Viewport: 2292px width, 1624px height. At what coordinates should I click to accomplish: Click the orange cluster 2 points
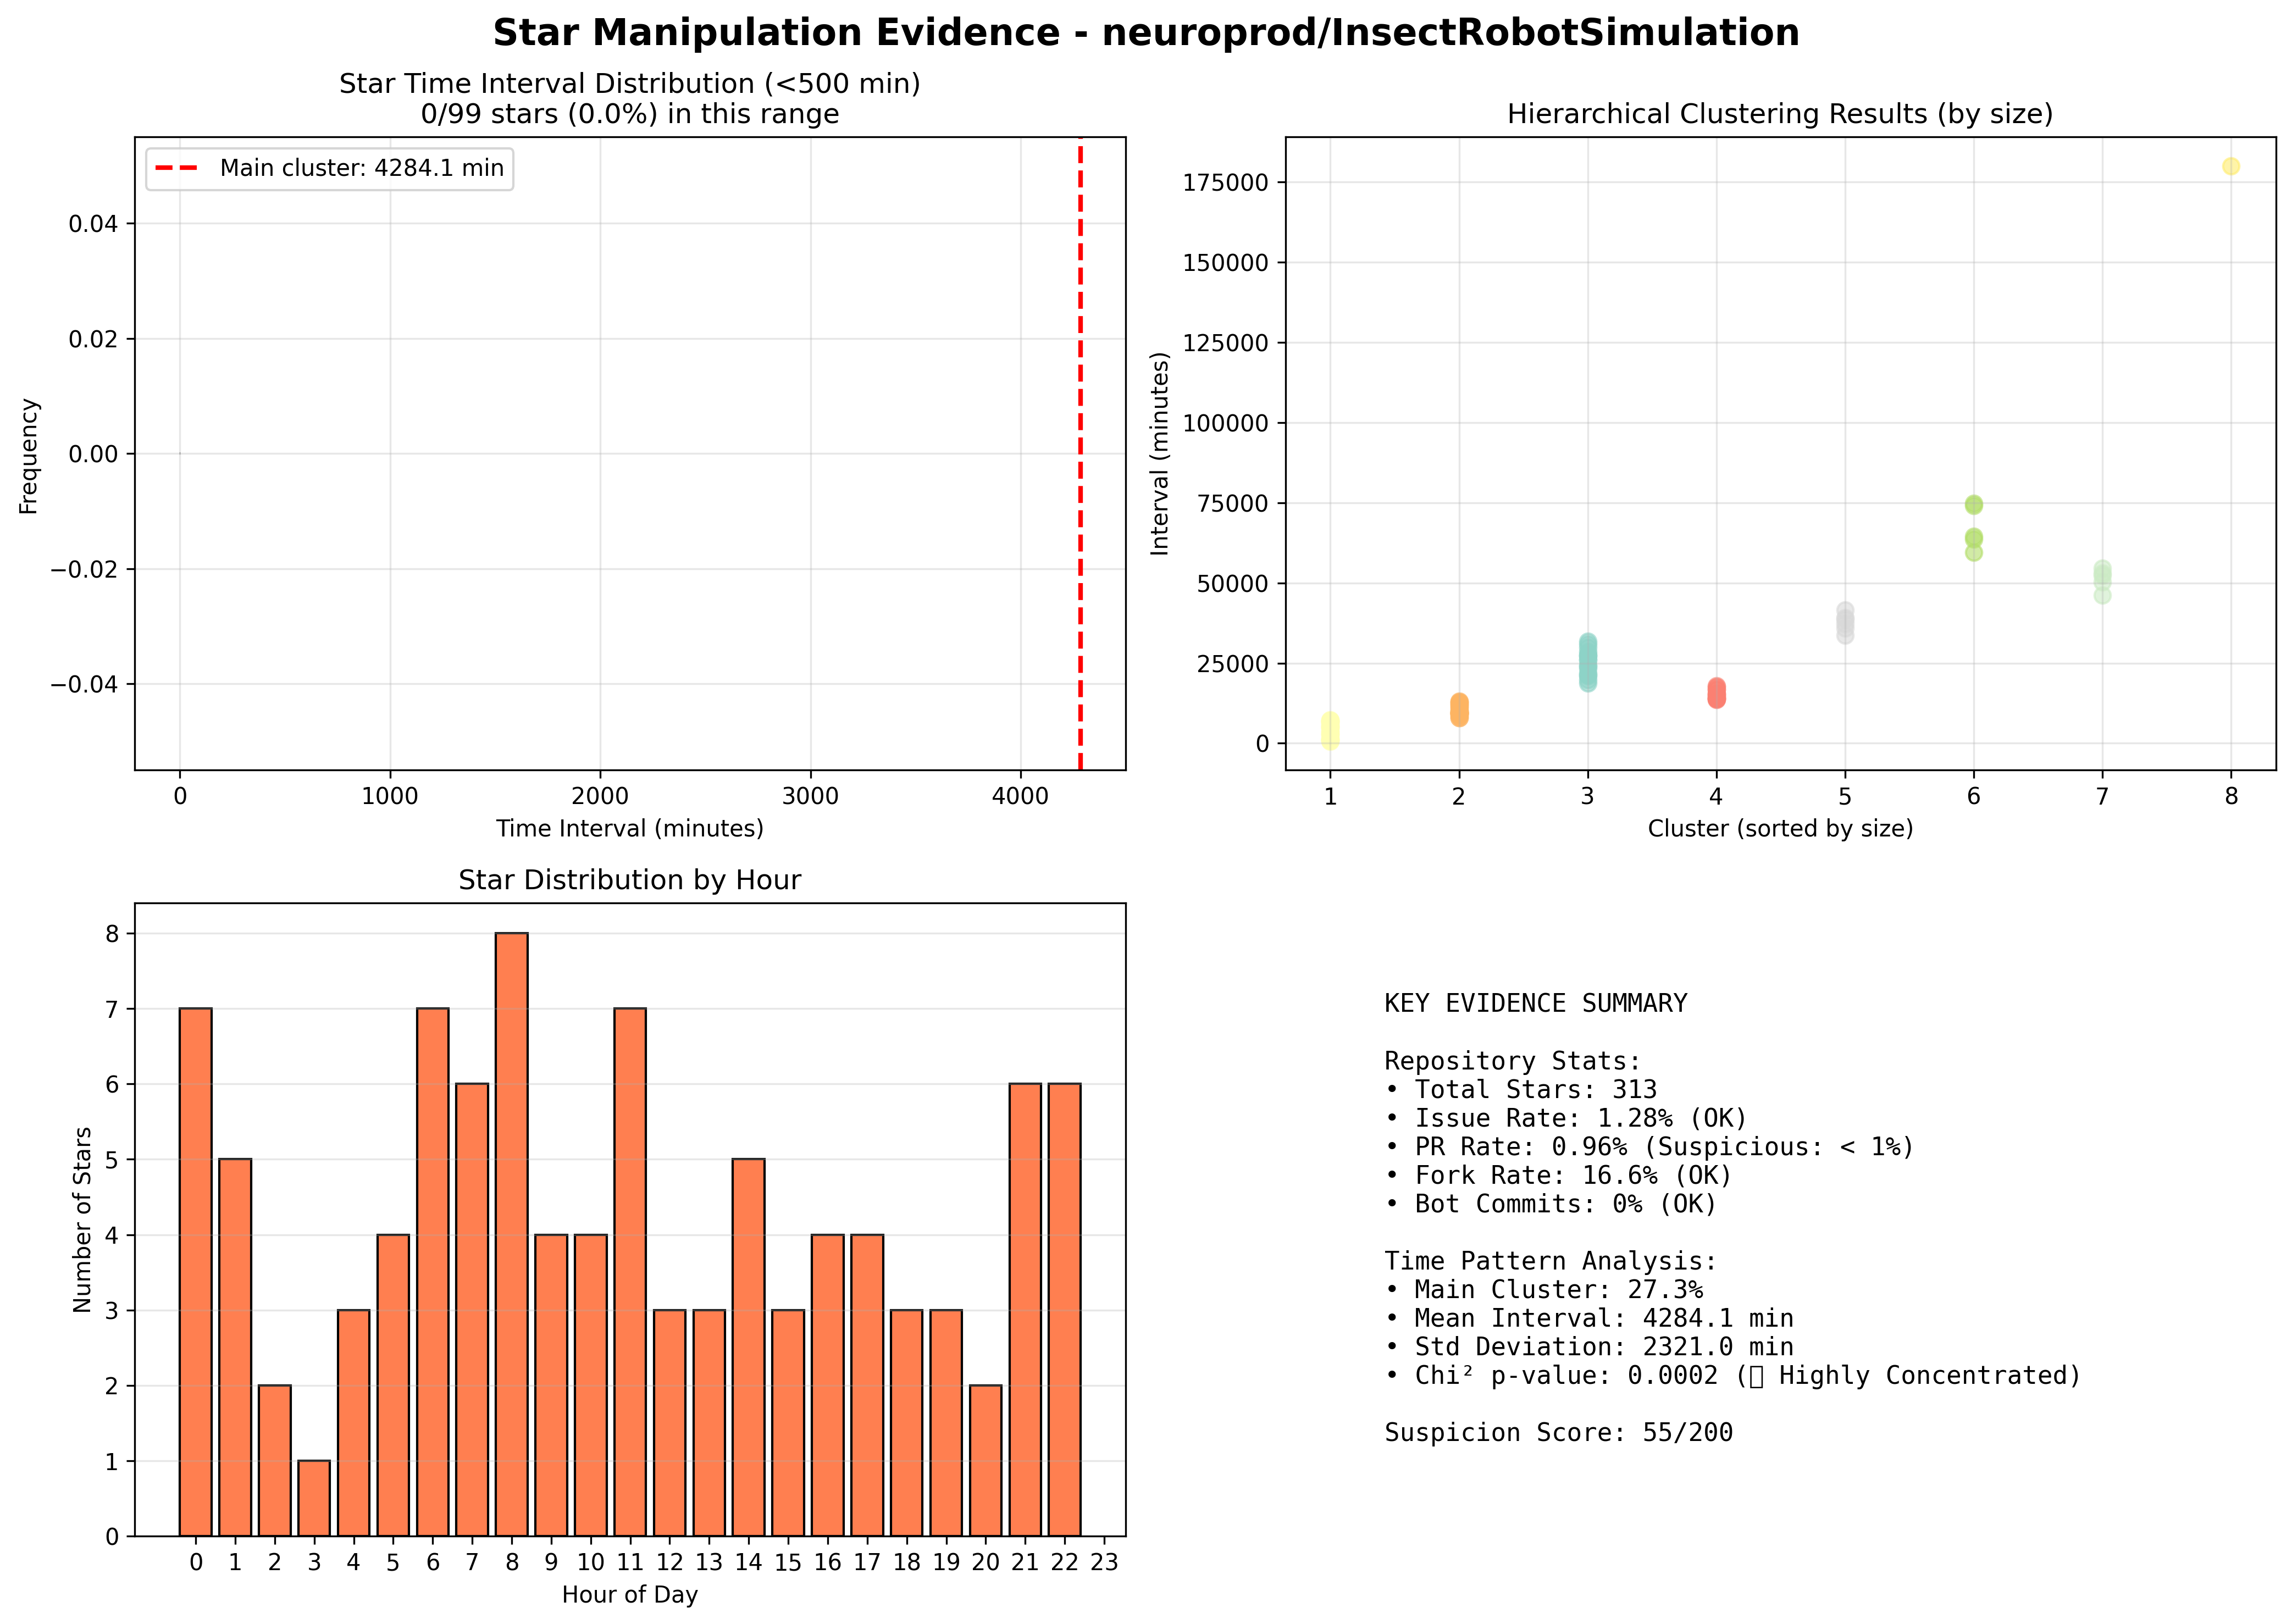[1459, 709]
